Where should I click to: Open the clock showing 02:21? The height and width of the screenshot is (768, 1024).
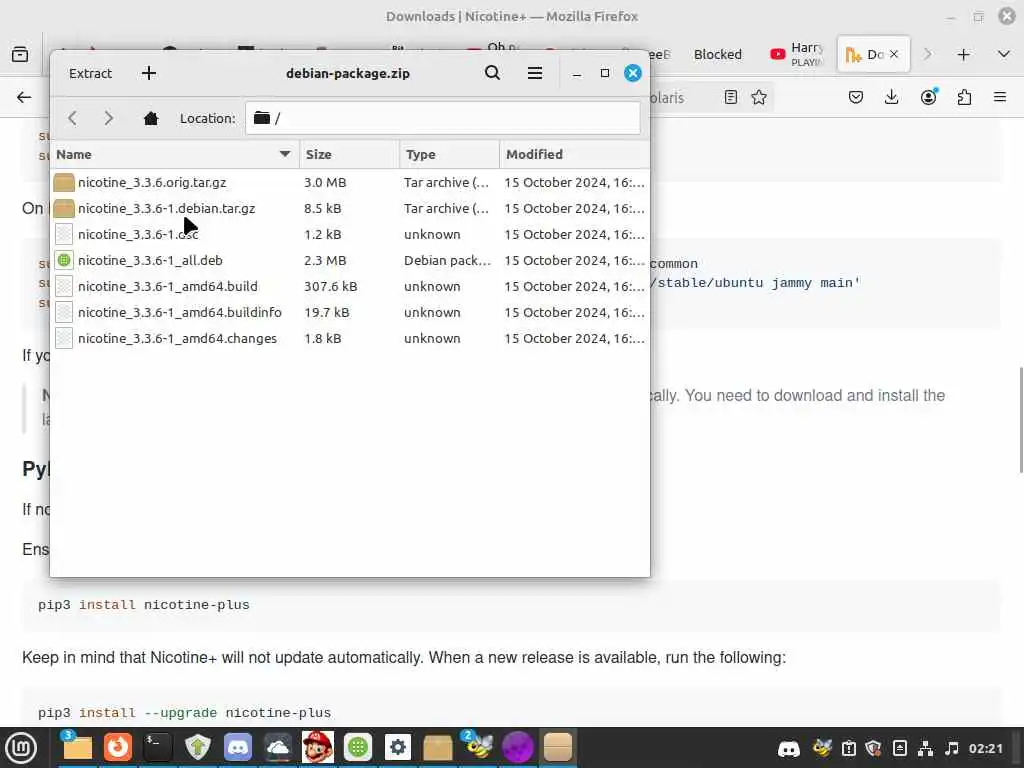click(985, 748)
